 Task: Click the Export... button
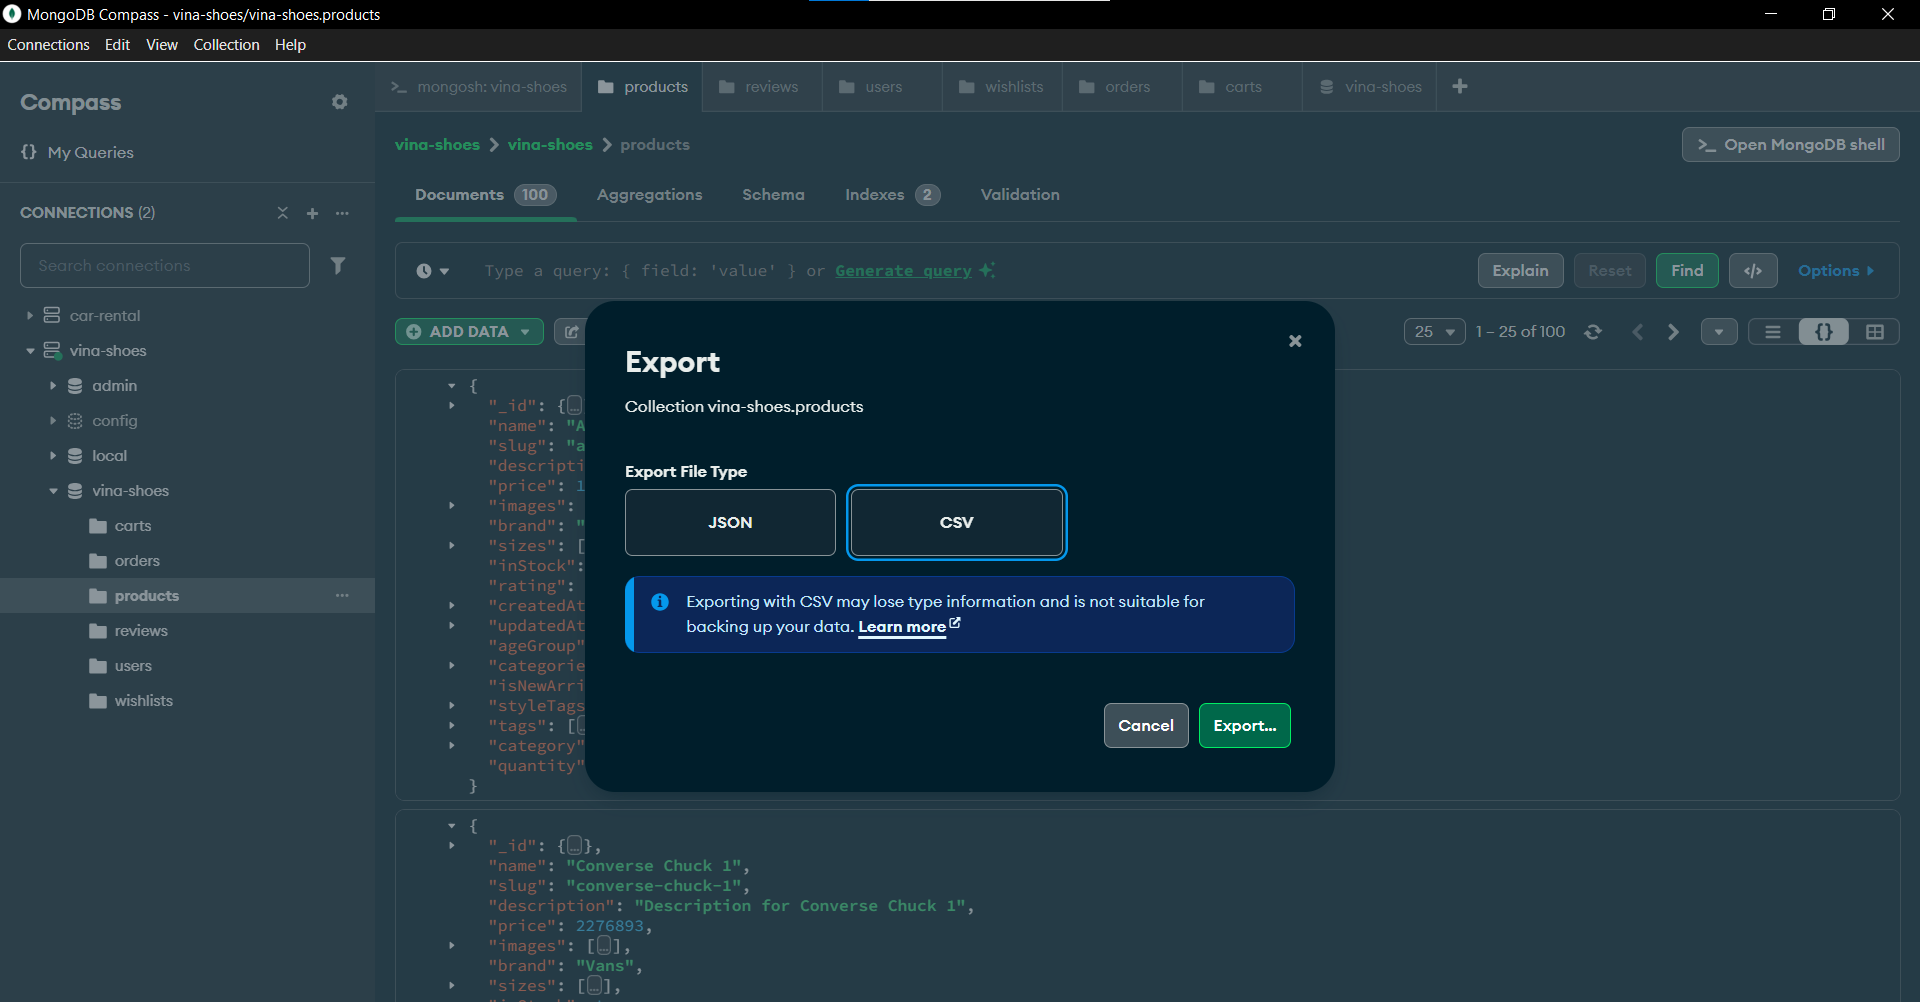coord(1244,726)
